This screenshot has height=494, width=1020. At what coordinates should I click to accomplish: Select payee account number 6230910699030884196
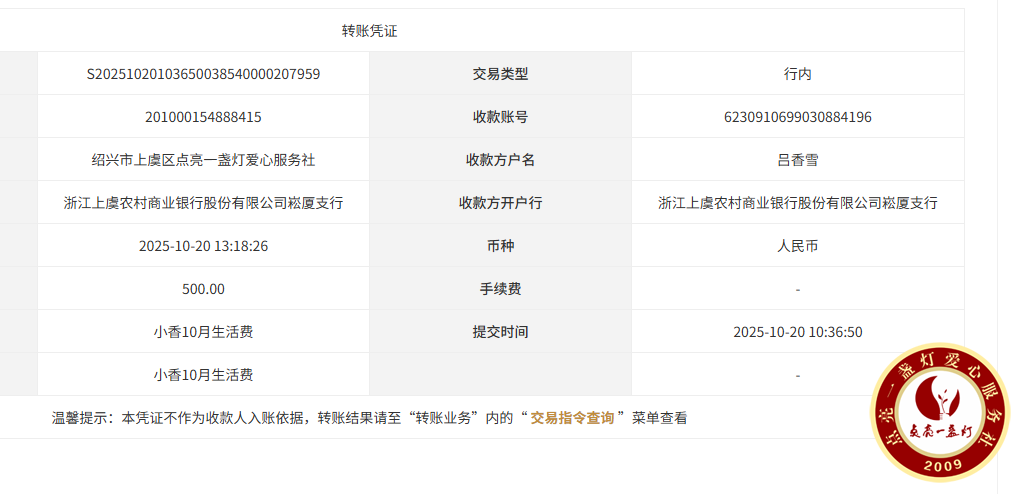(797, 117)
